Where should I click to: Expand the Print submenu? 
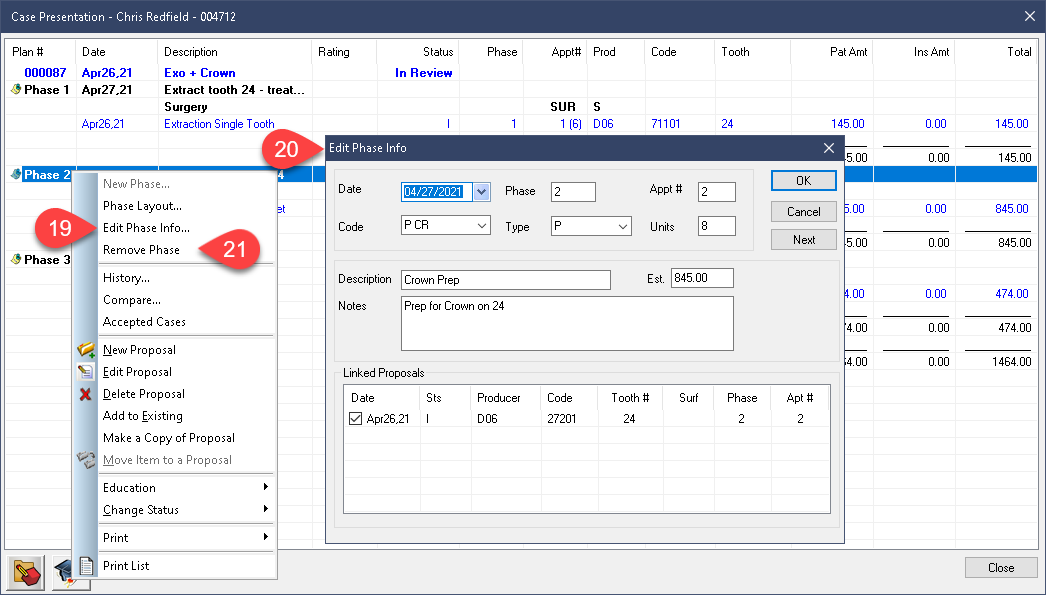pyautogui.click(x=185, y=538)
